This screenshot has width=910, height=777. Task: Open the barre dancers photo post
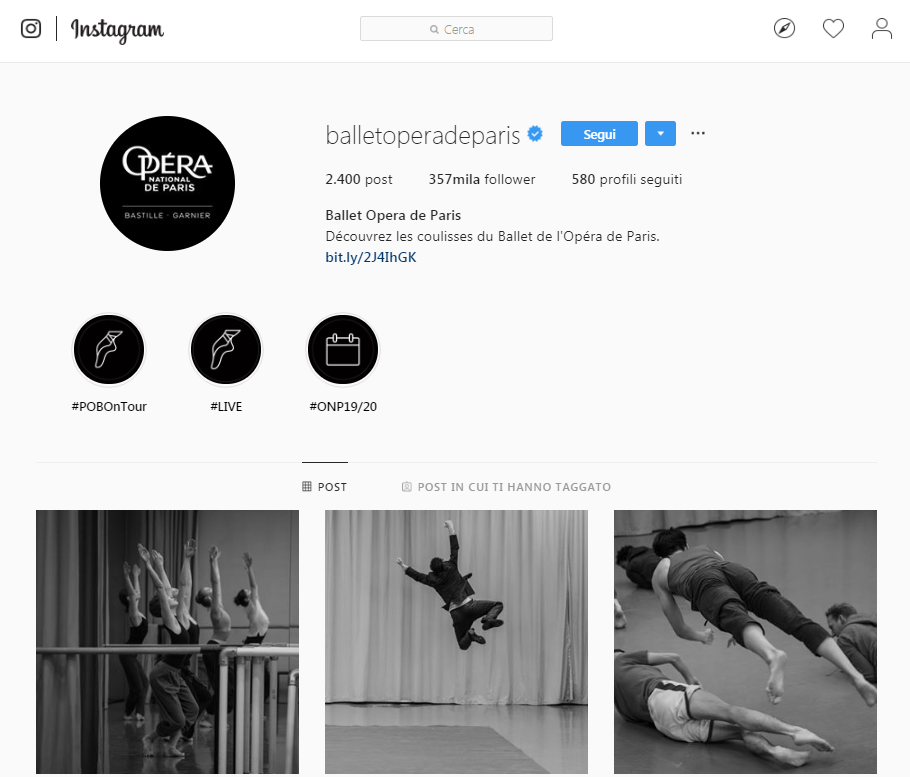click(167, 642)
